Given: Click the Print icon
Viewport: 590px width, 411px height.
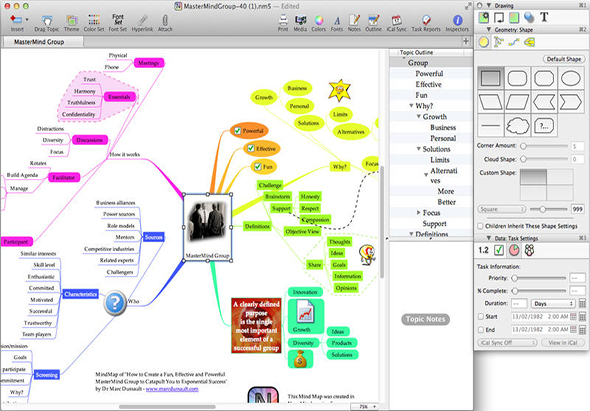Looking at the screenshot, I should (283, 23).
